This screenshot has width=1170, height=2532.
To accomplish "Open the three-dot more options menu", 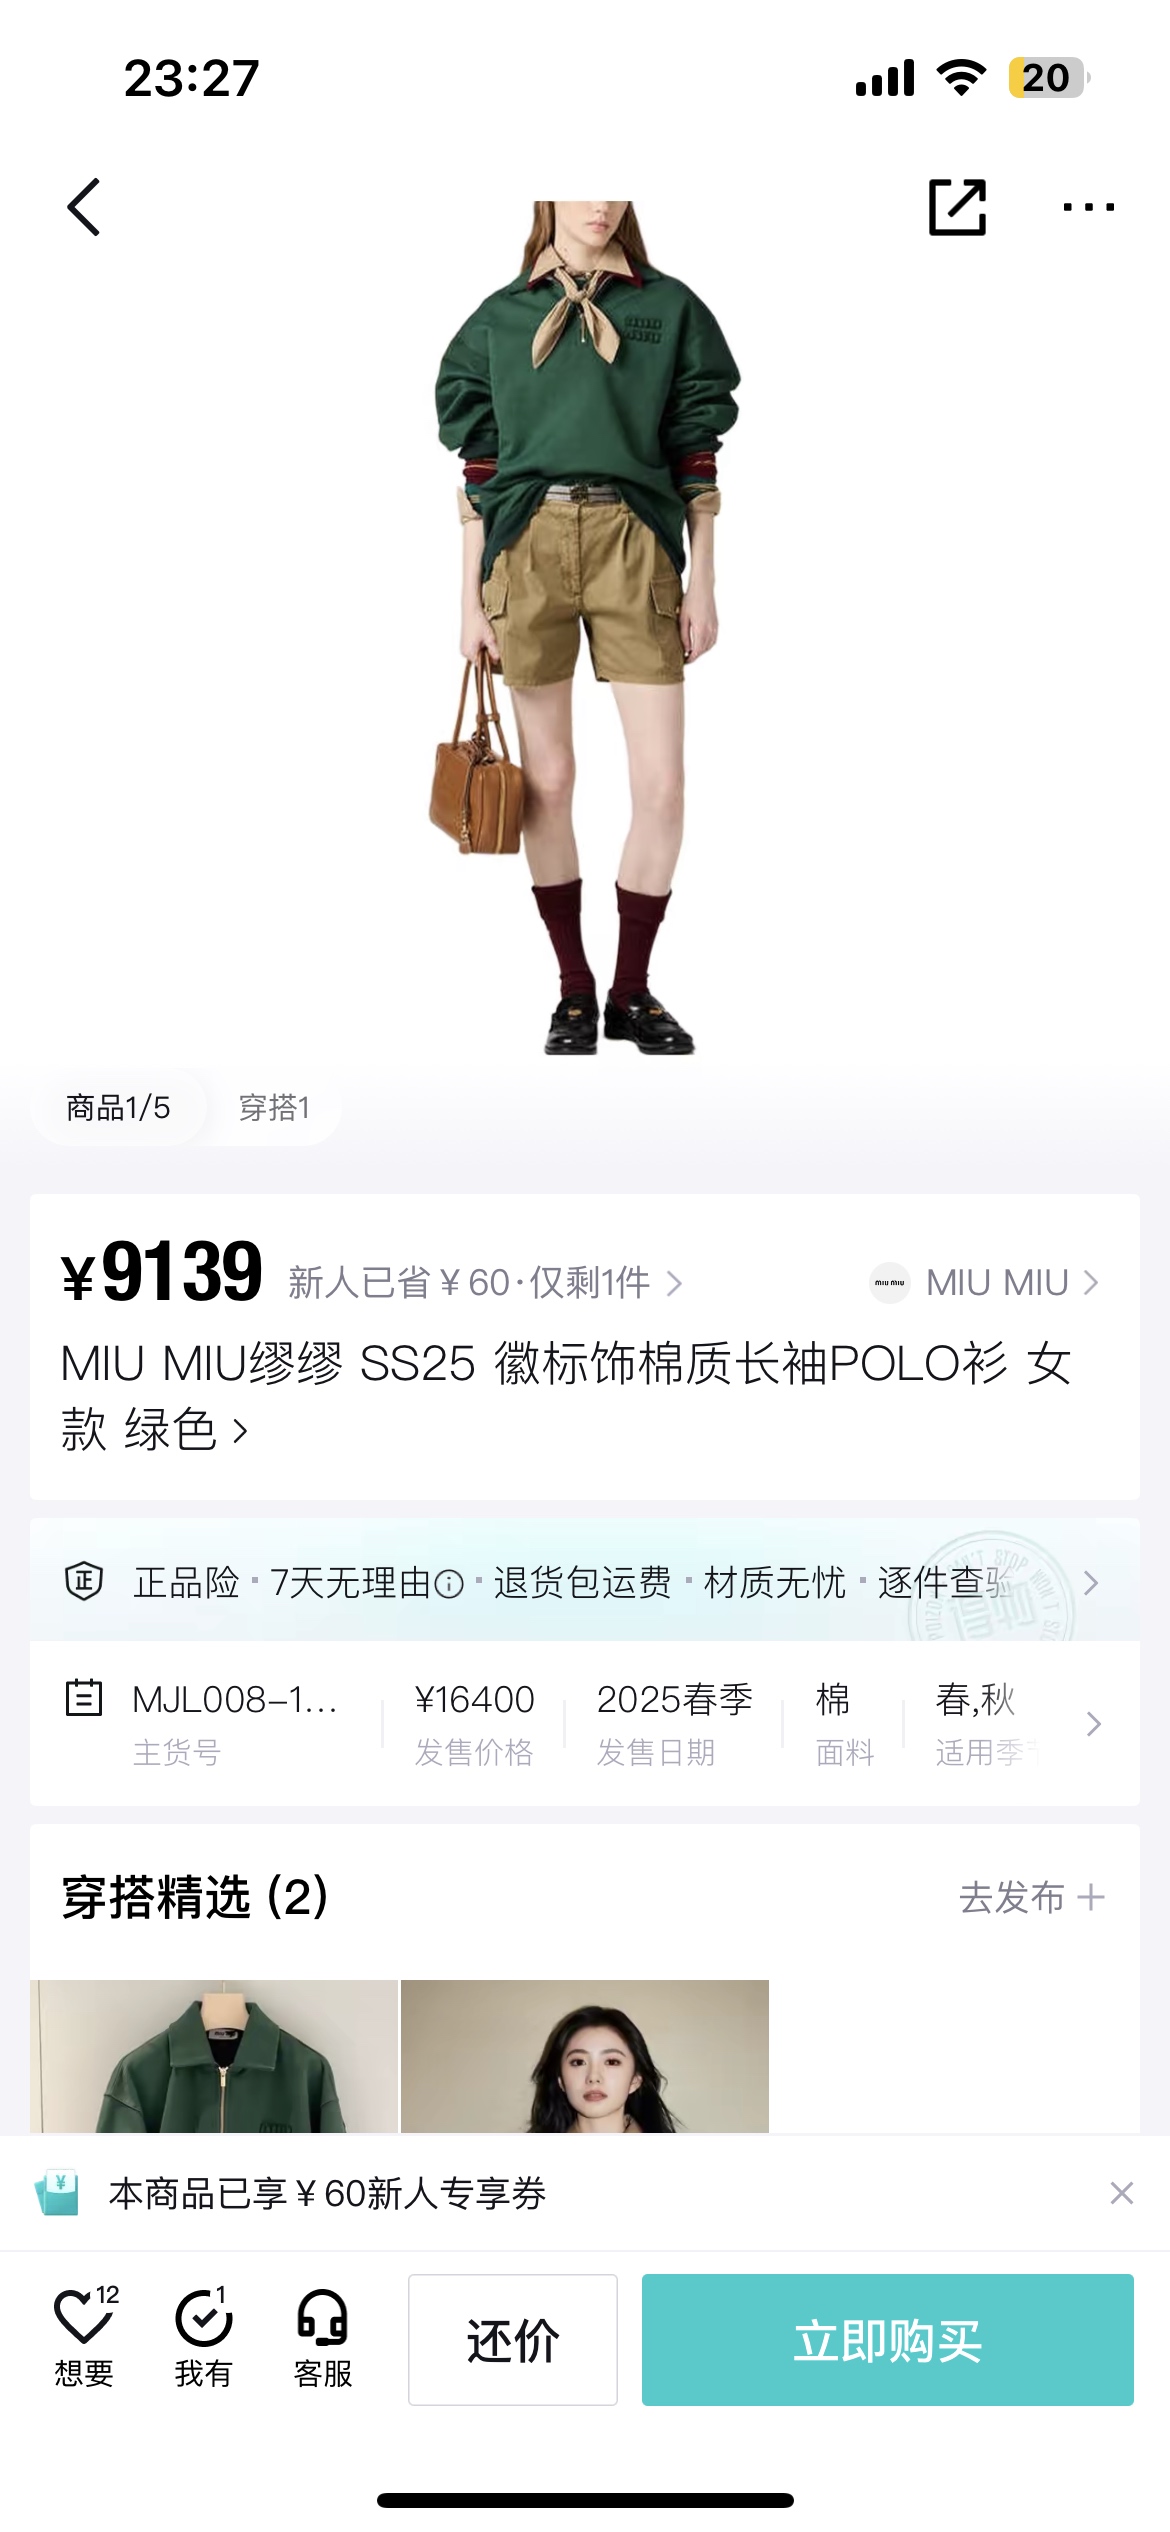I will [1088, 207].
